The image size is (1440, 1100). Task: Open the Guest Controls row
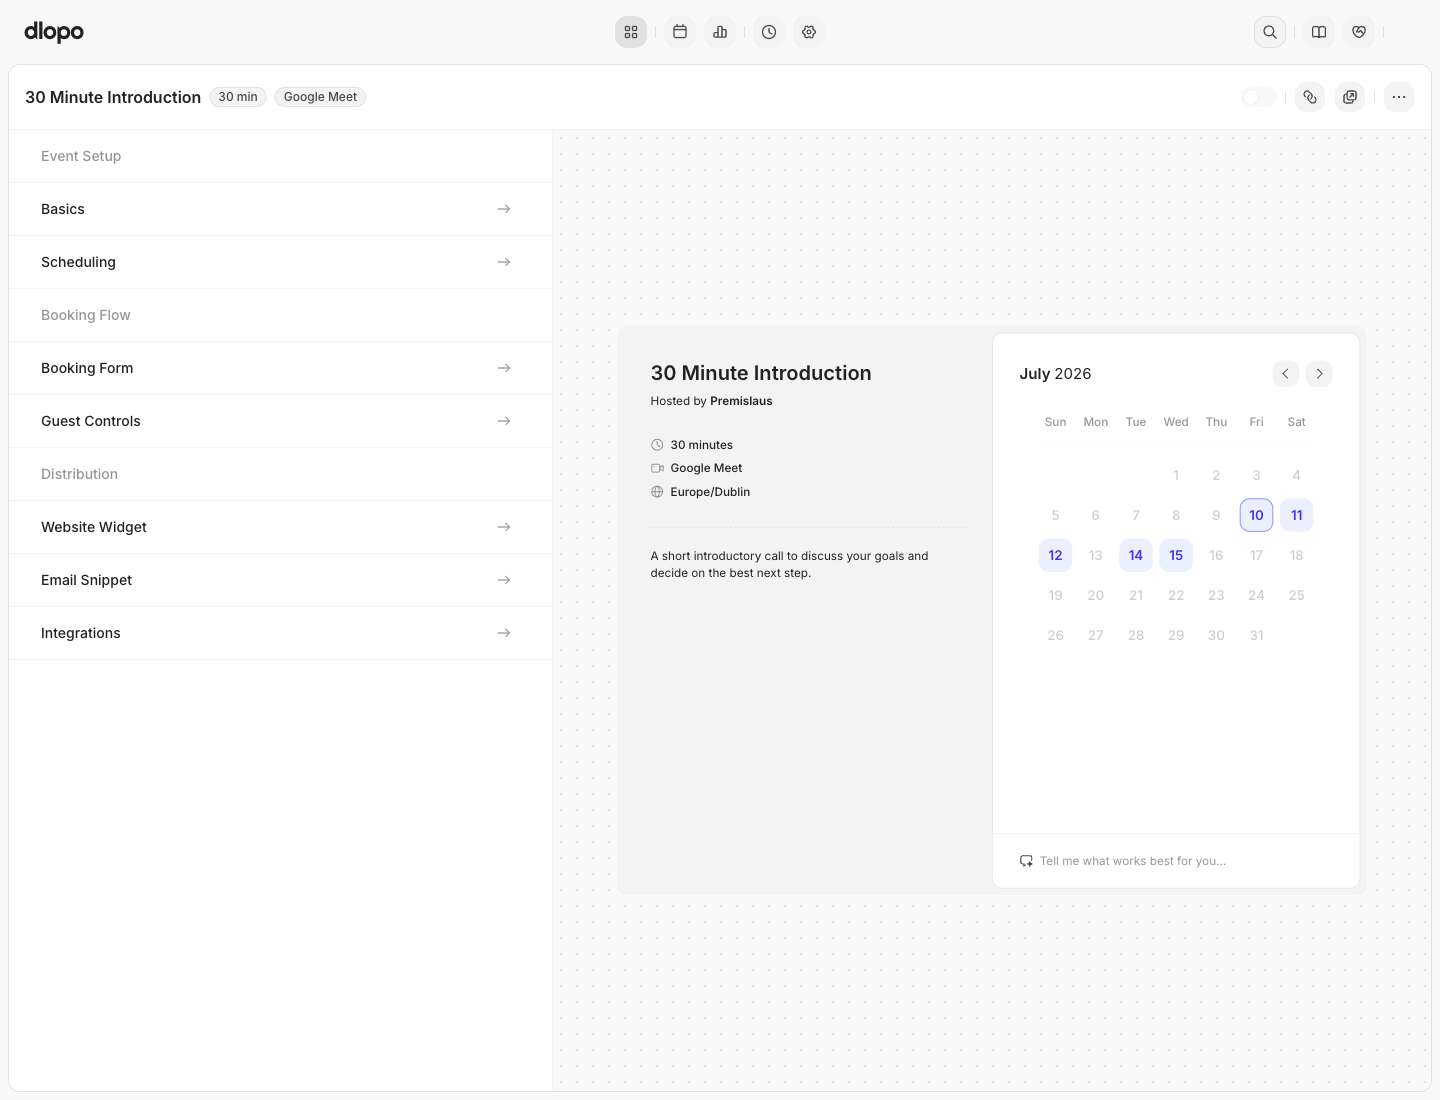pos(280,421)
